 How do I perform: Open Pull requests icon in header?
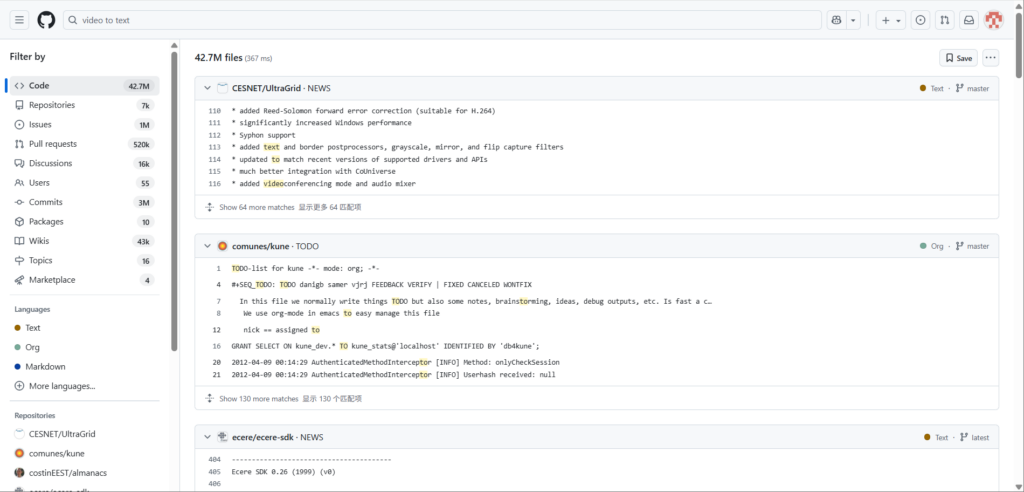(944, 20)
